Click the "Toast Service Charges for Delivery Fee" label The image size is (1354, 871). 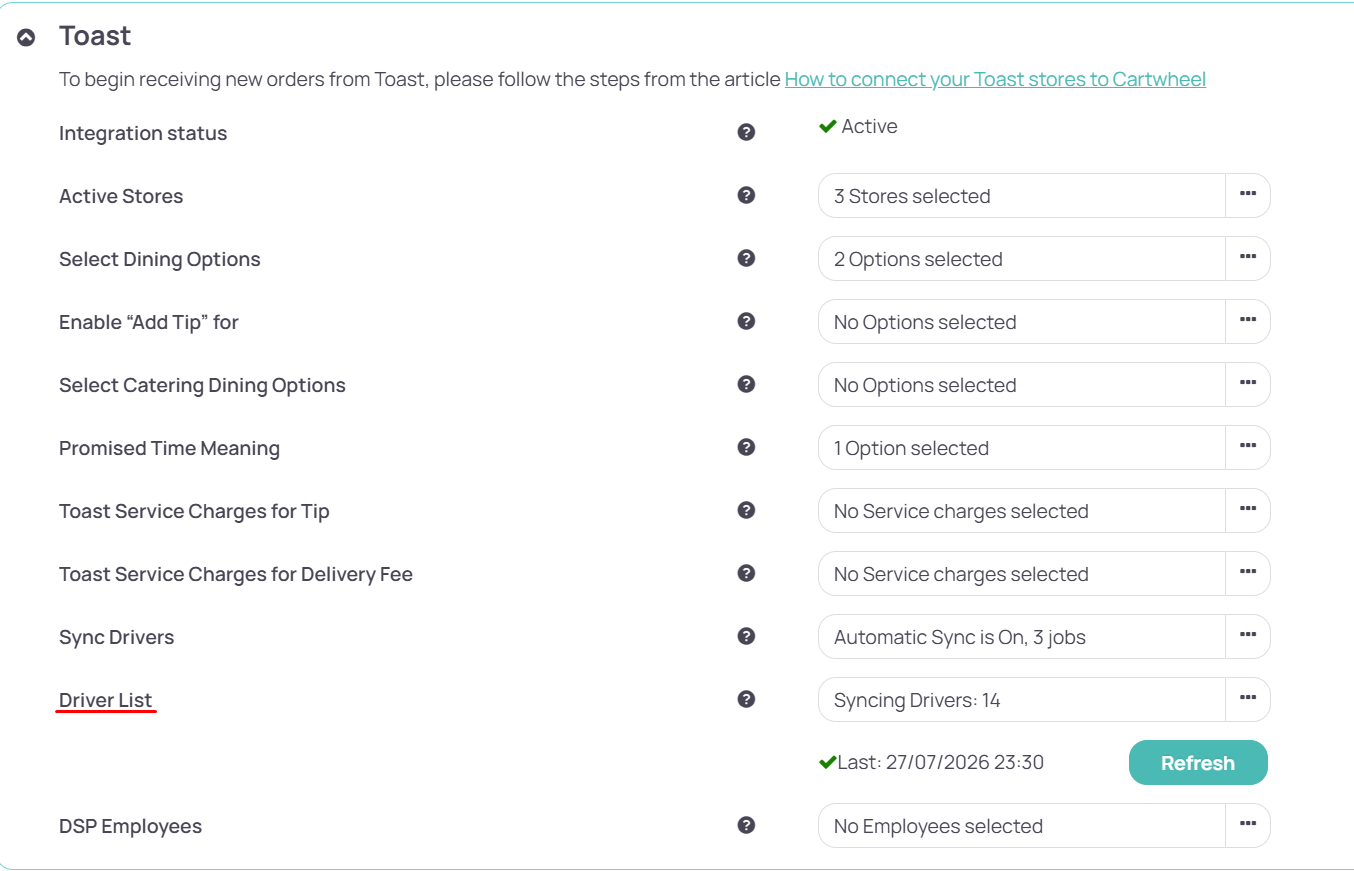pyautogui.click(x=236, y=574)
